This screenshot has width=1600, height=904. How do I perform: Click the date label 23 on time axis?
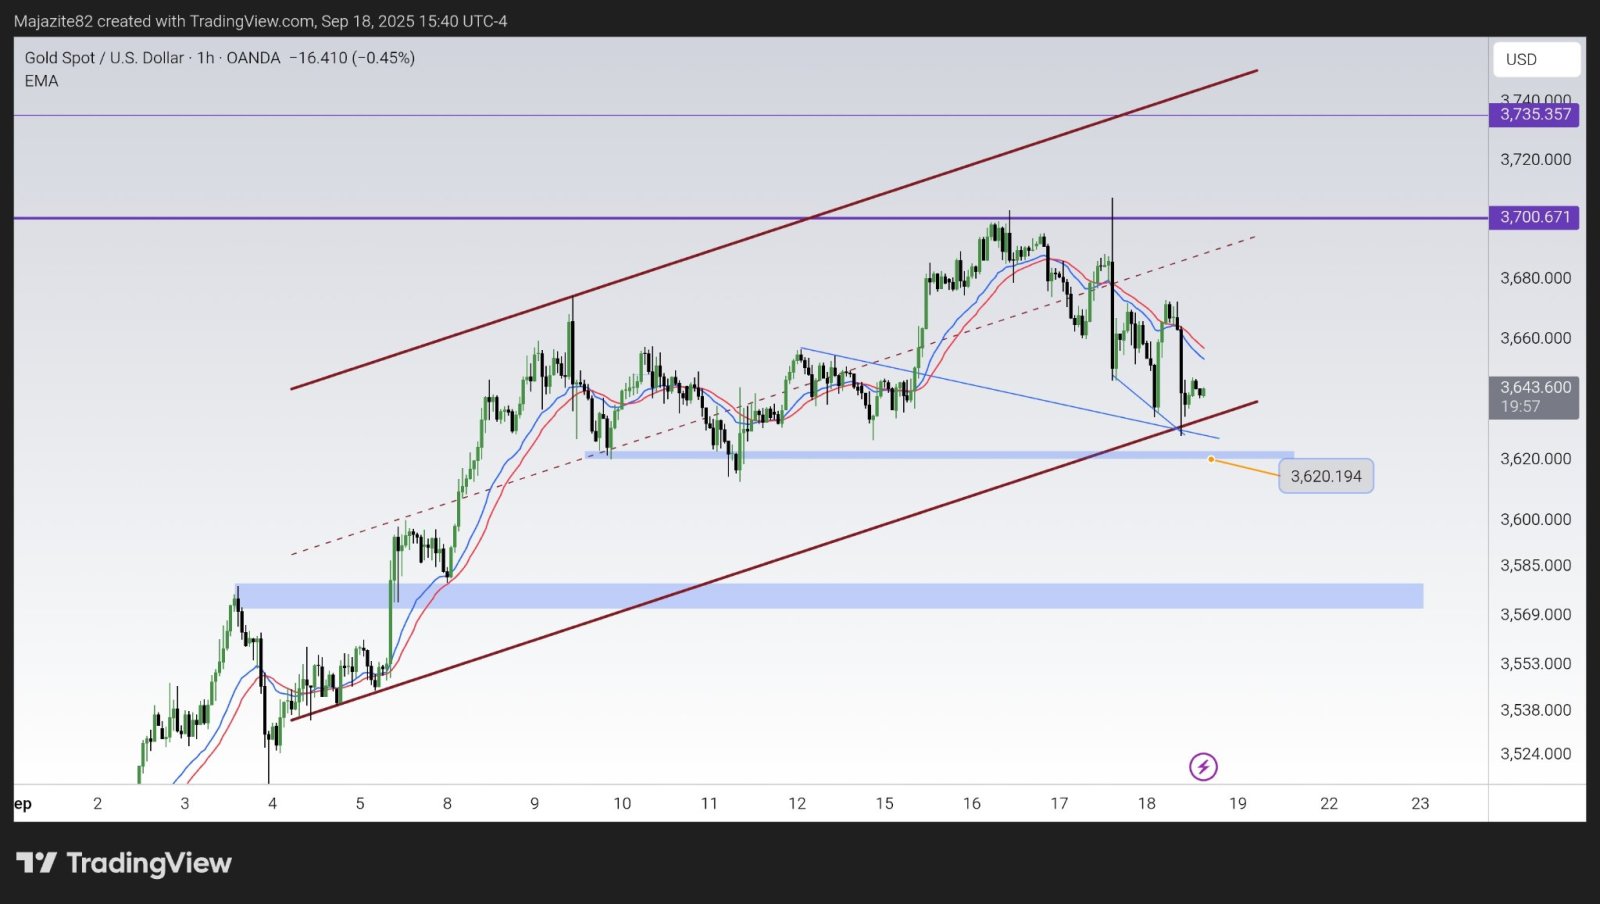click(1420, 803)
